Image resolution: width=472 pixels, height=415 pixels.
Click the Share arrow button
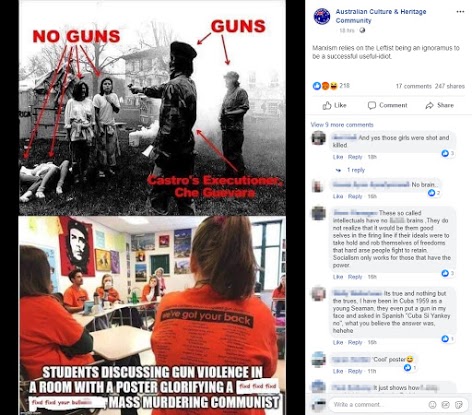tap(439, 105)
